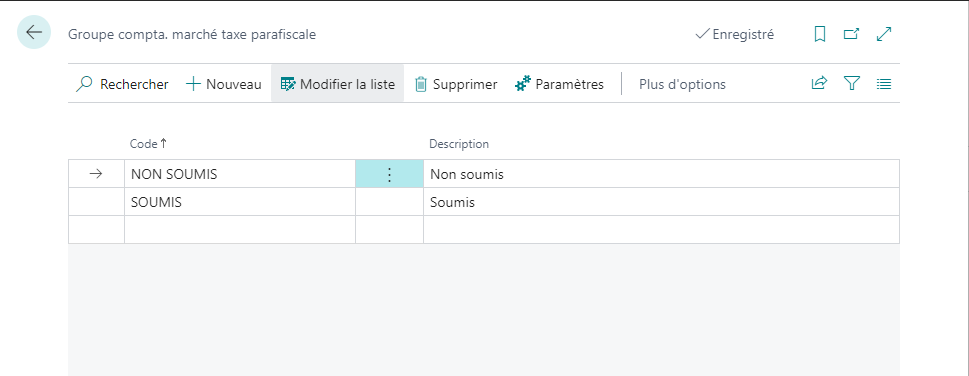Expand page with diagonal arrows icon
Viewport: 969px width, 376px height.
(884, 35)
